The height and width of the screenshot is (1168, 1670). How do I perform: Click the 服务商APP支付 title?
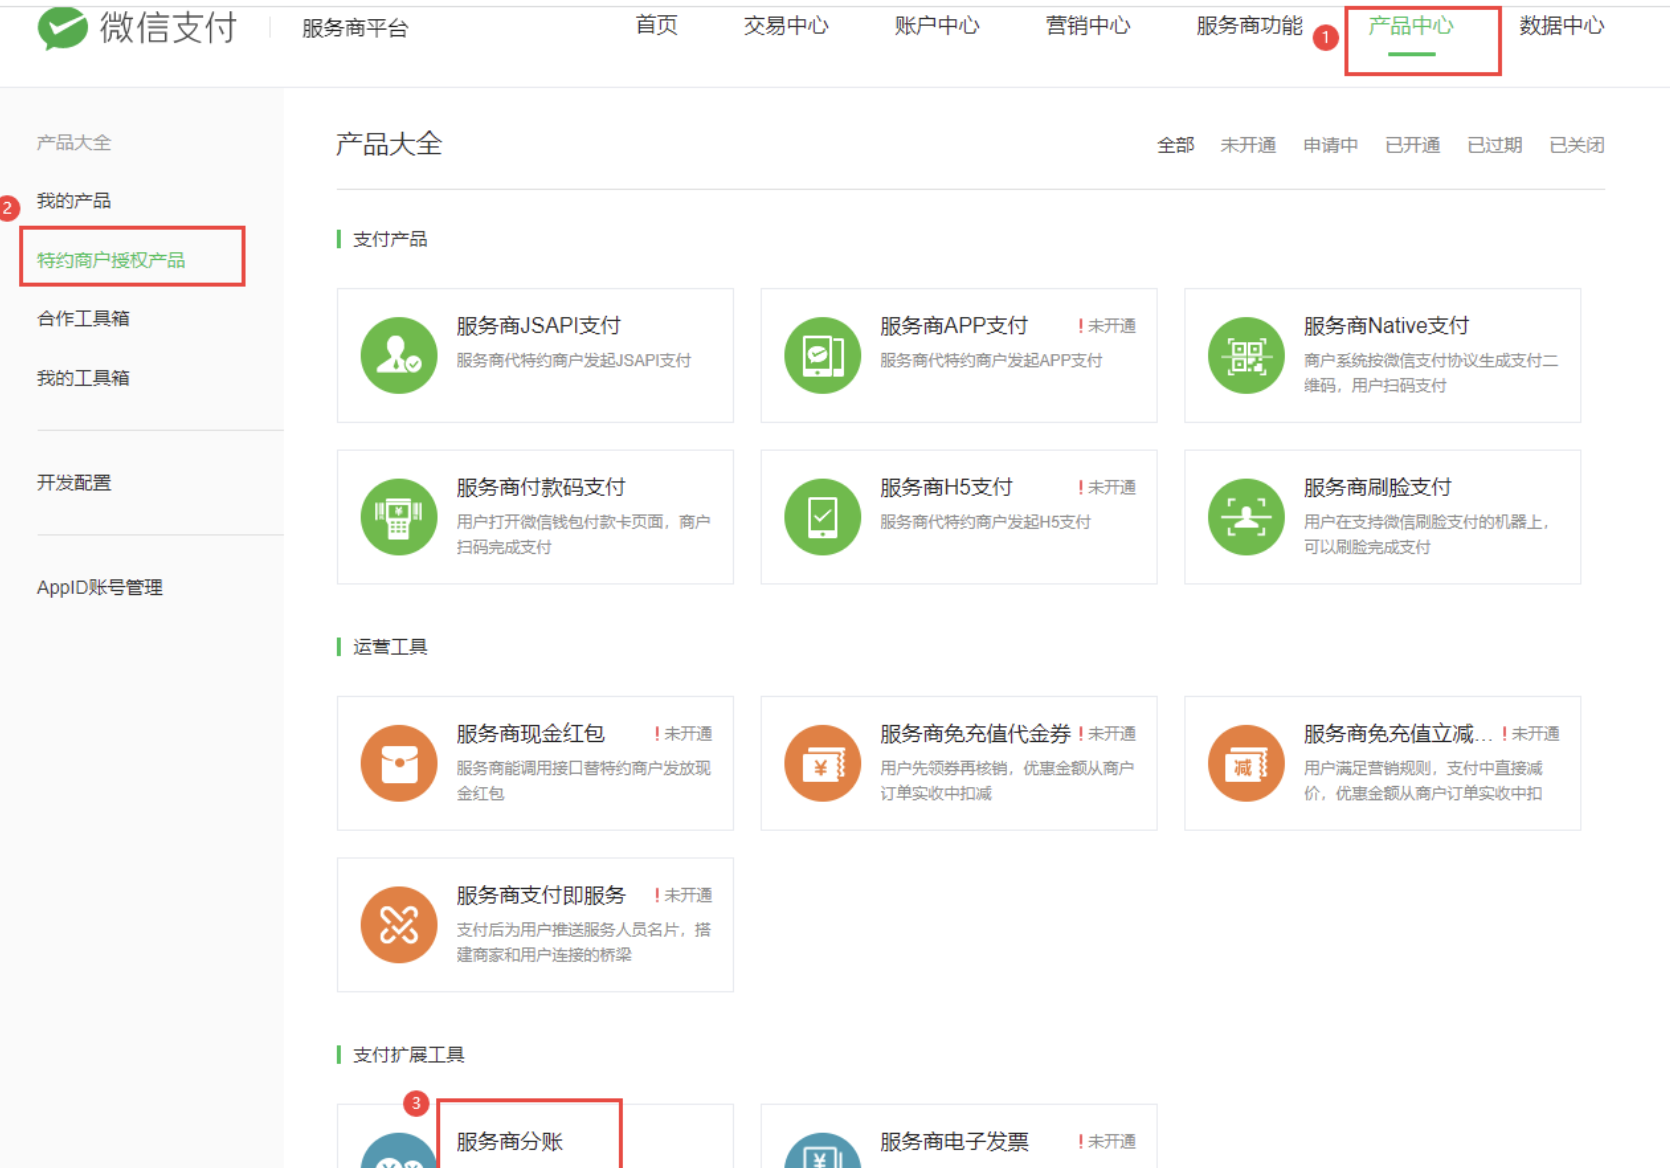tap(954, 326)
